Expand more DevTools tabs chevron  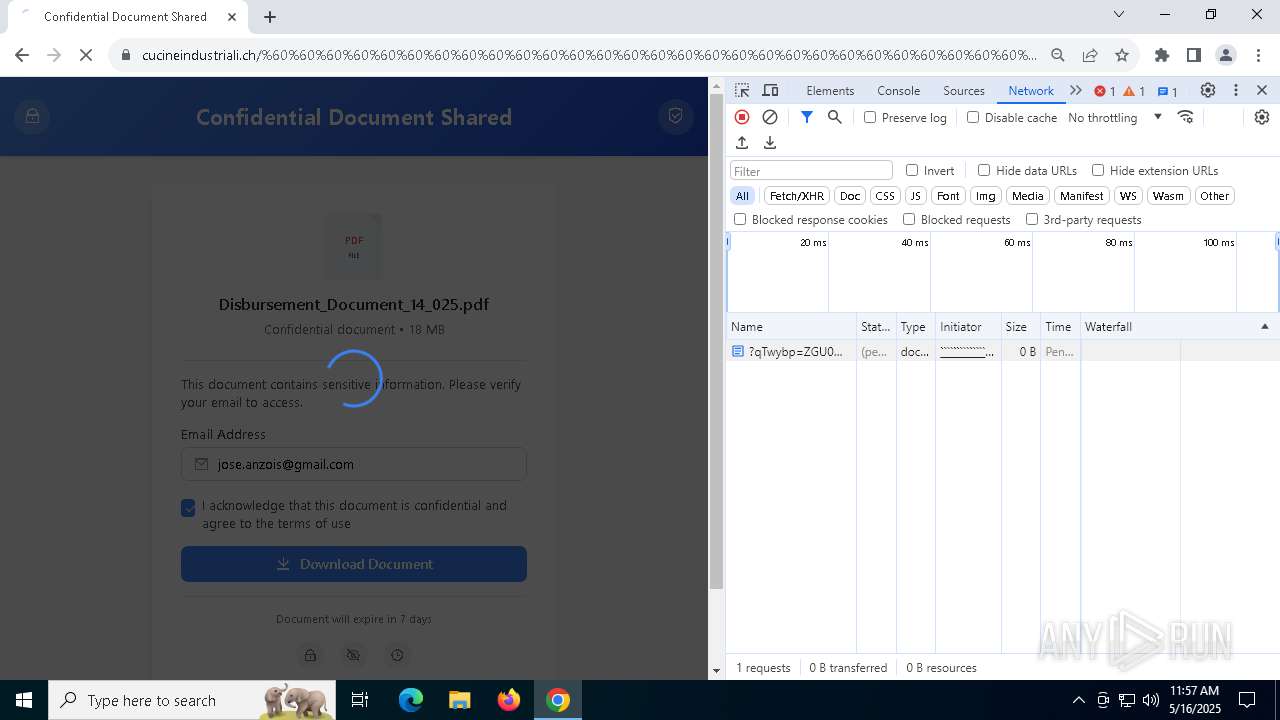(x=1076, y=90)
